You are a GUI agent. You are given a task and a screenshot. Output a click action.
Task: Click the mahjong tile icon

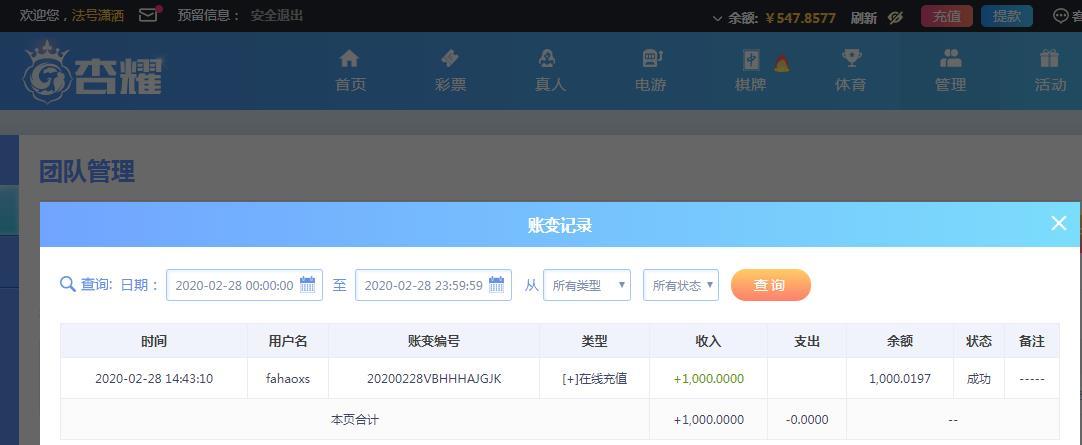pyautogui.click(x=751, y=60)
